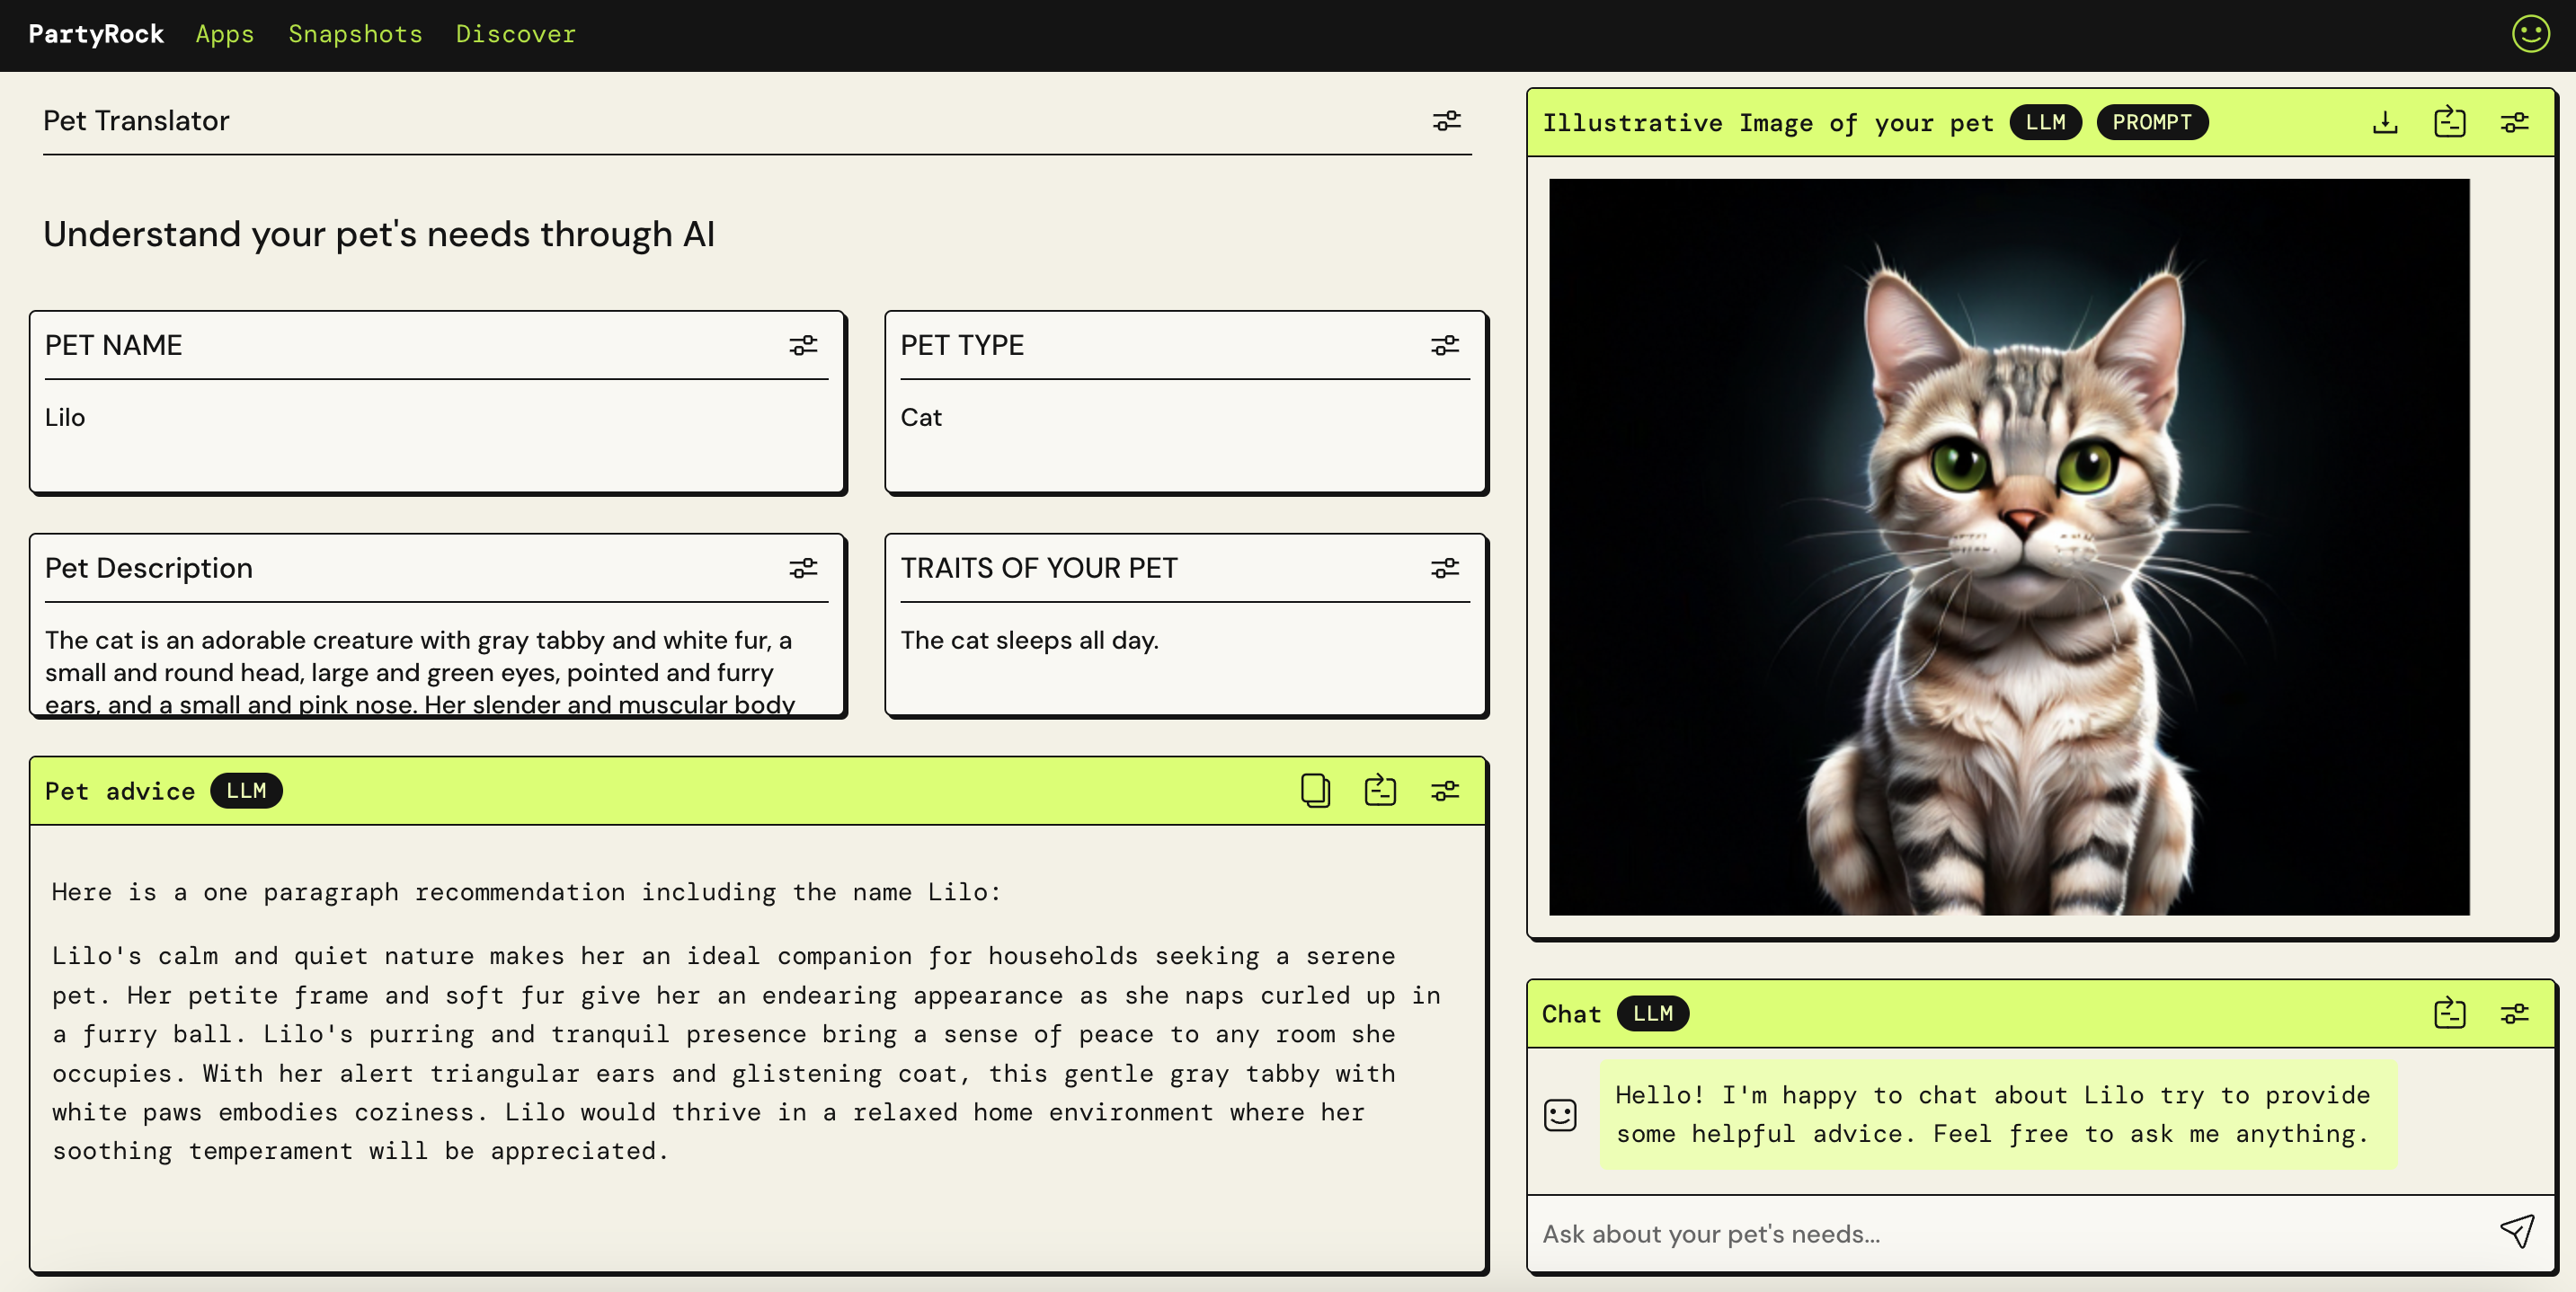
Task: Regenerate the Pet advice output
Action: coord(1380,791)
